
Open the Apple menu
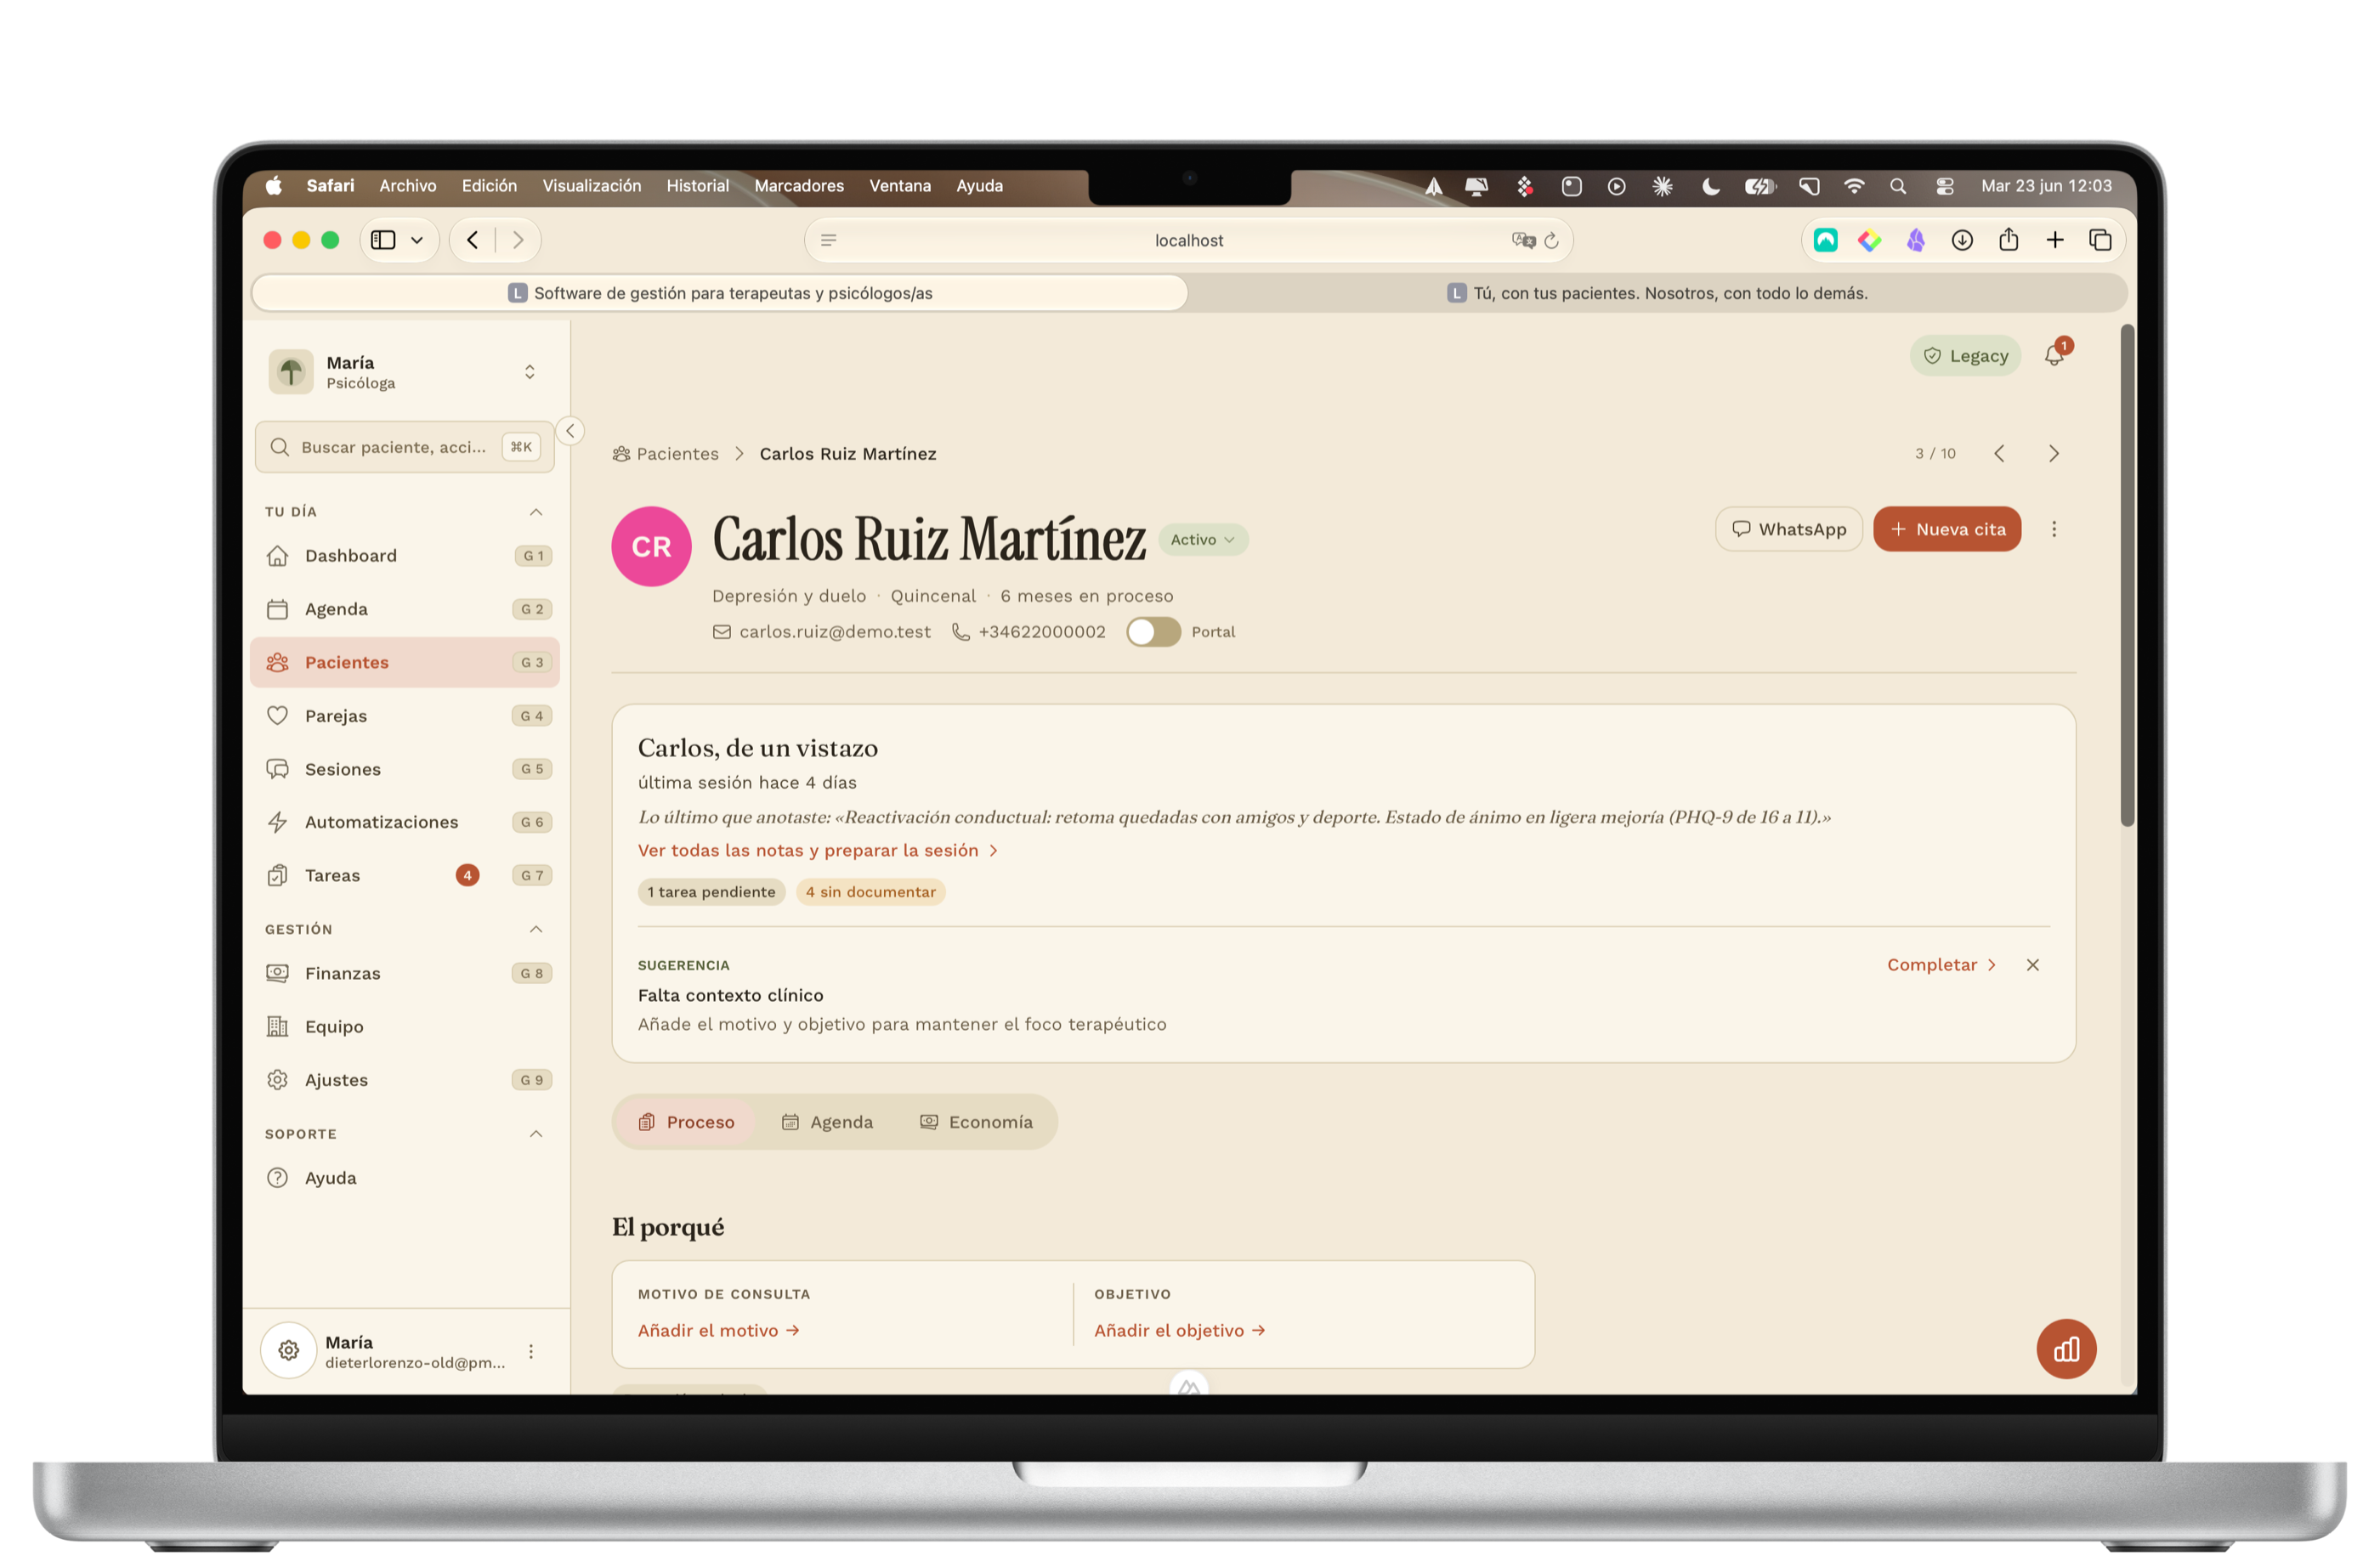[273, 185]
